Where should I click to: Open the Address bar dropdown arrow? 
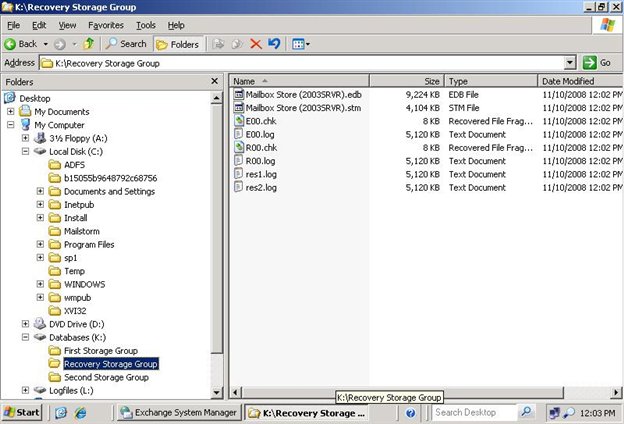pyautogui.click(x=569, y=63)
